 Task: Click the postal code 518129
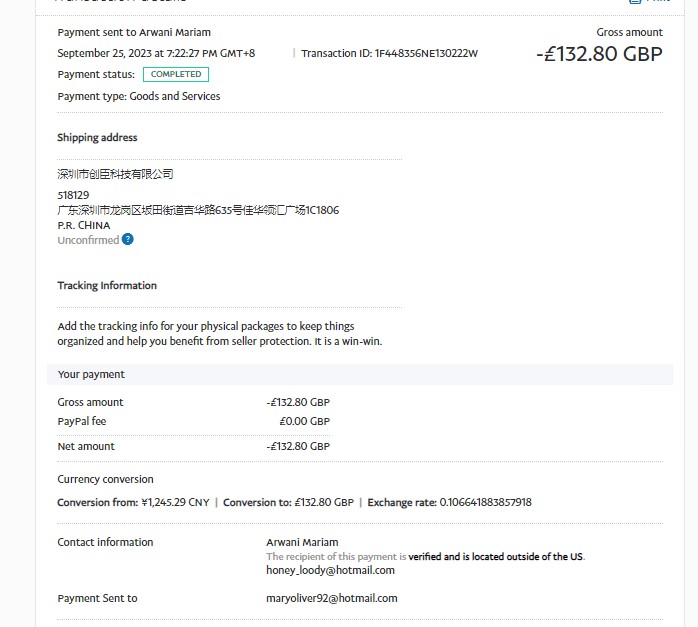(73, 195)
